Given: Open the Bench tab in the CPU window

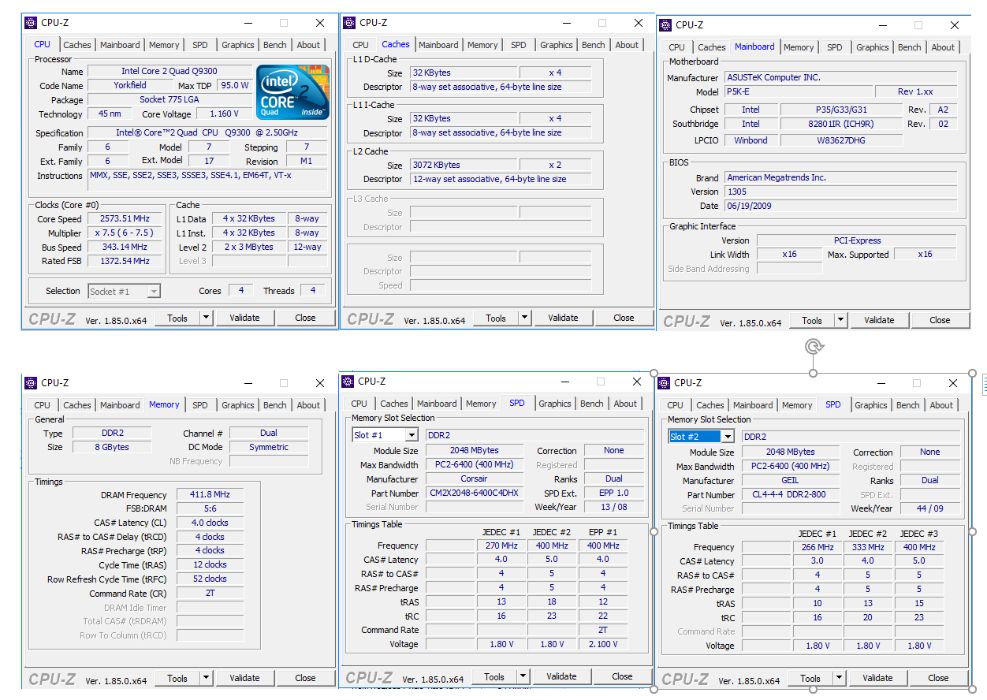Looking at the screenshot, I should pos(274,45).
